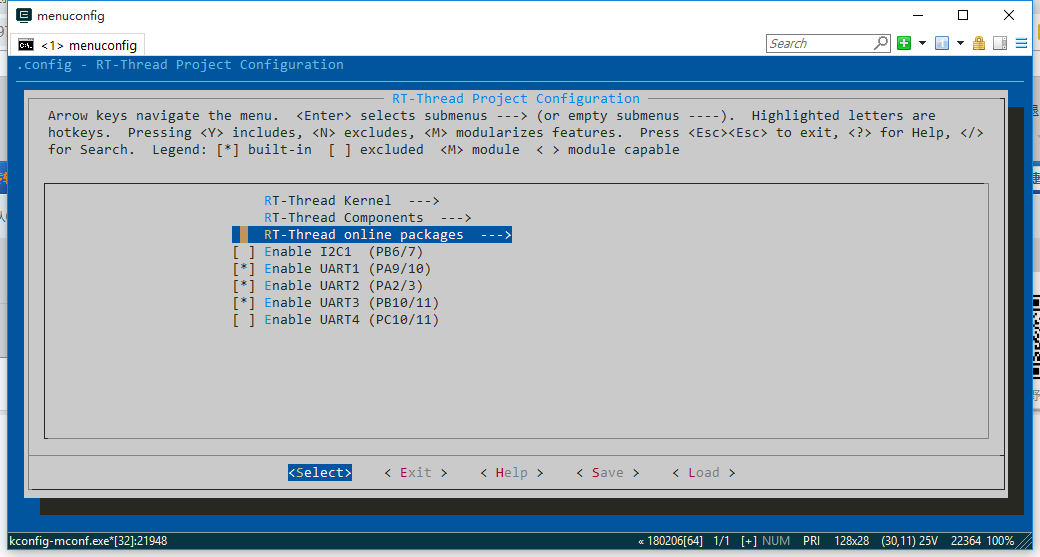
Task: Open the dropdown arrow next to the green plus
Action: (x=922, y=44)
